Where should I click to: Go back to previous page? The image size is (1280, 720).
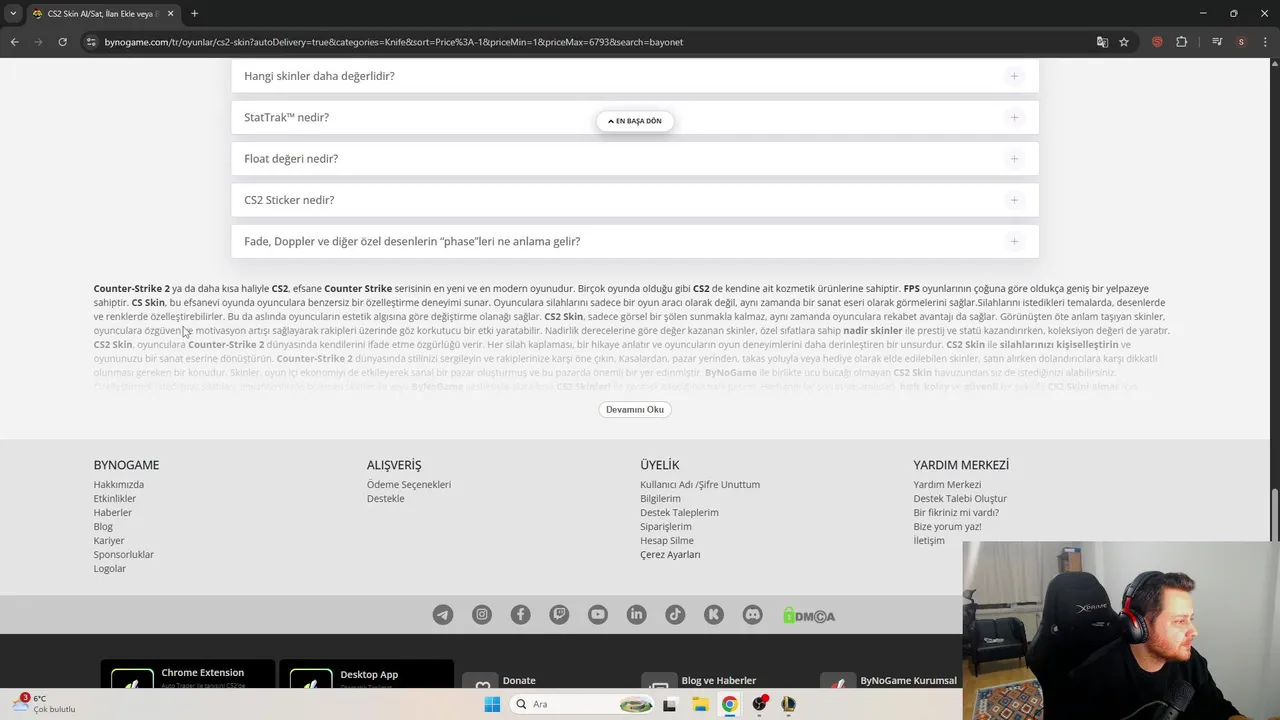(14, 42)
